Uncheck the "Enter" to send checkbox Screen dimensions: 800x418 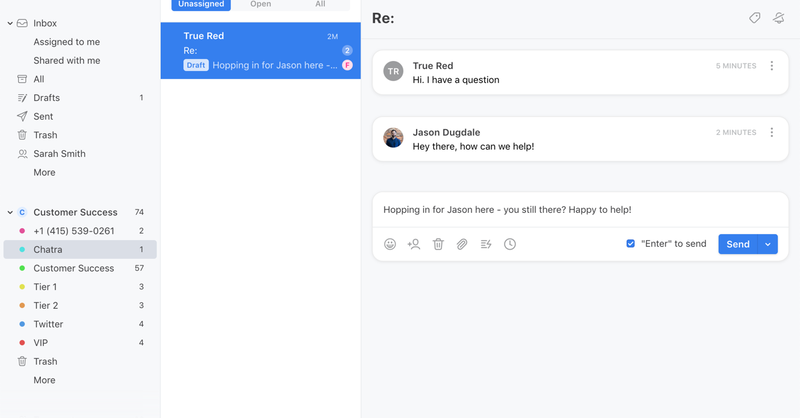point(630,244)
